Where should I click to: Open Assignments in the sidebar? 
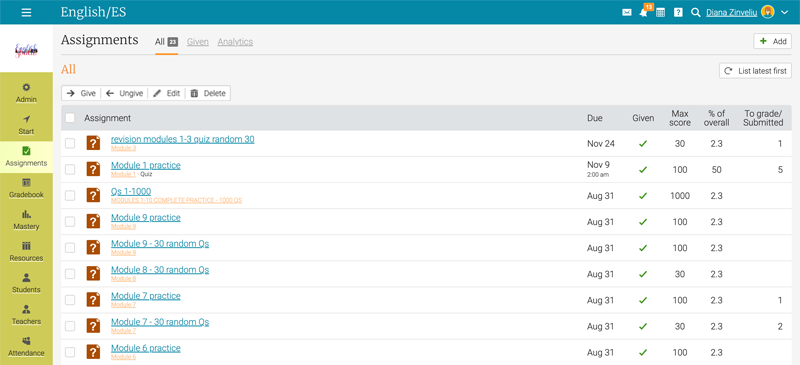point(27,157)
